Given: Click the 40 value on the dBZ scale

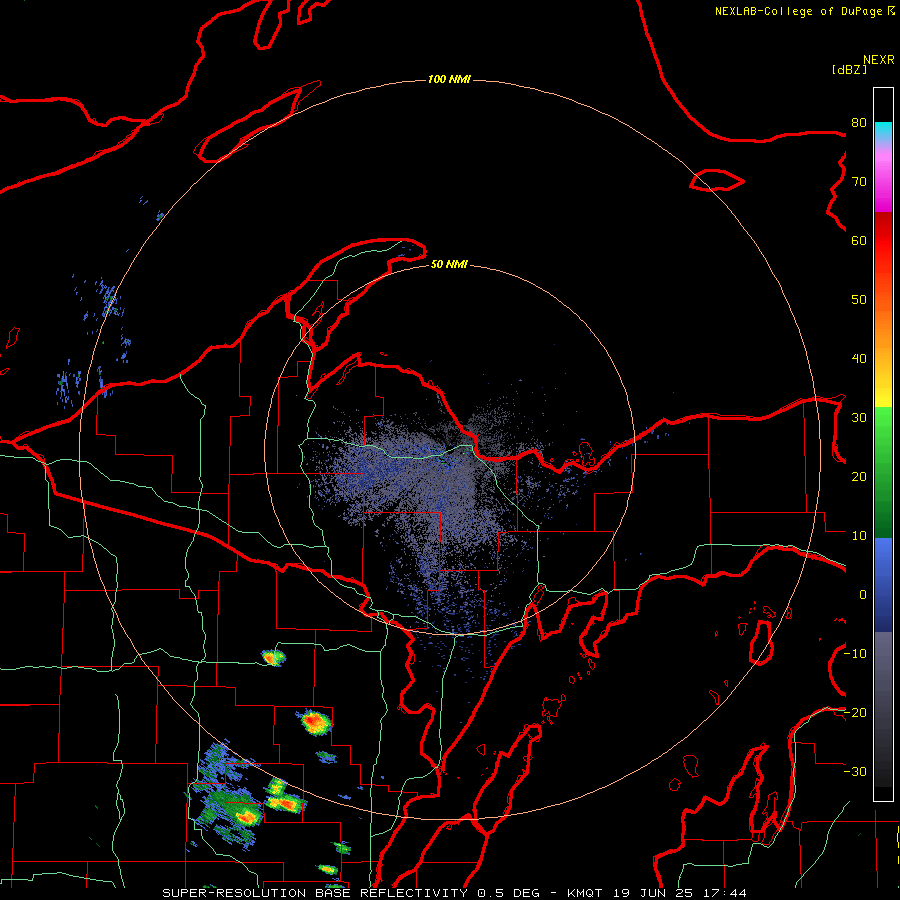Looking at the screenshot, I should 859,359.
